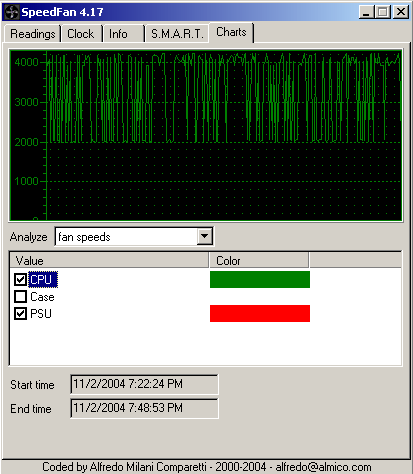Open the S.M.A.R.T. tab
The image size is (413, 474).
tap(177, 34)
